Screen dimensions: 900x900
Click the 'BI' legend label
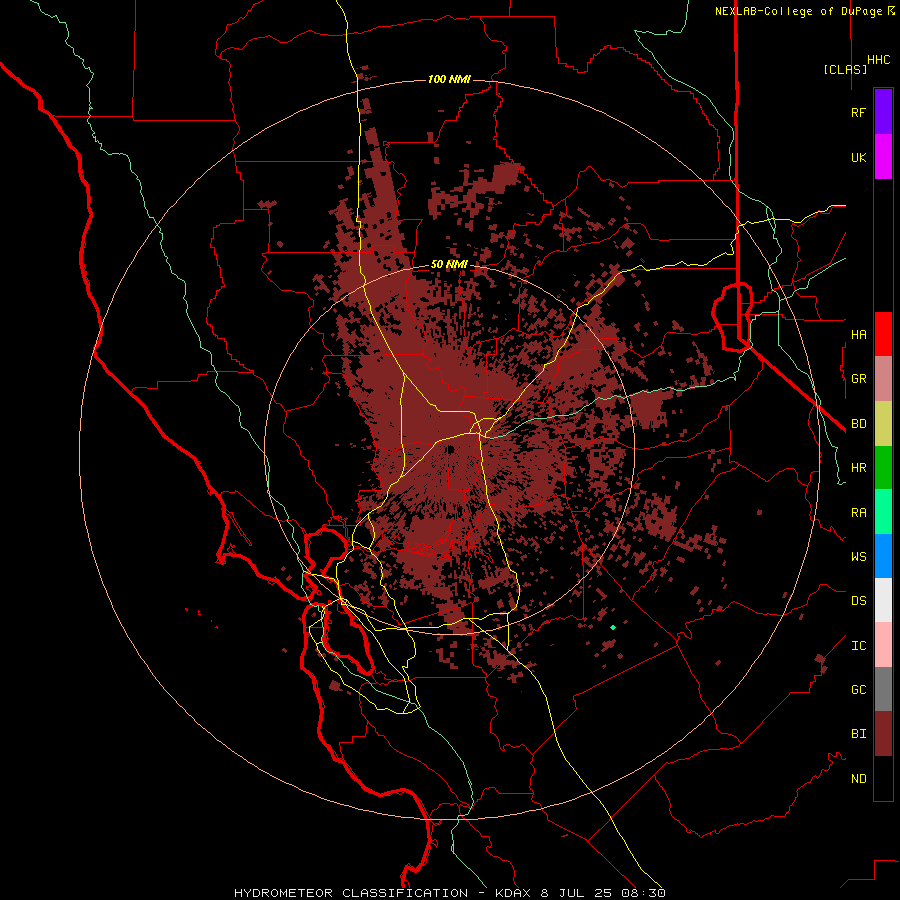coord(858,734)
